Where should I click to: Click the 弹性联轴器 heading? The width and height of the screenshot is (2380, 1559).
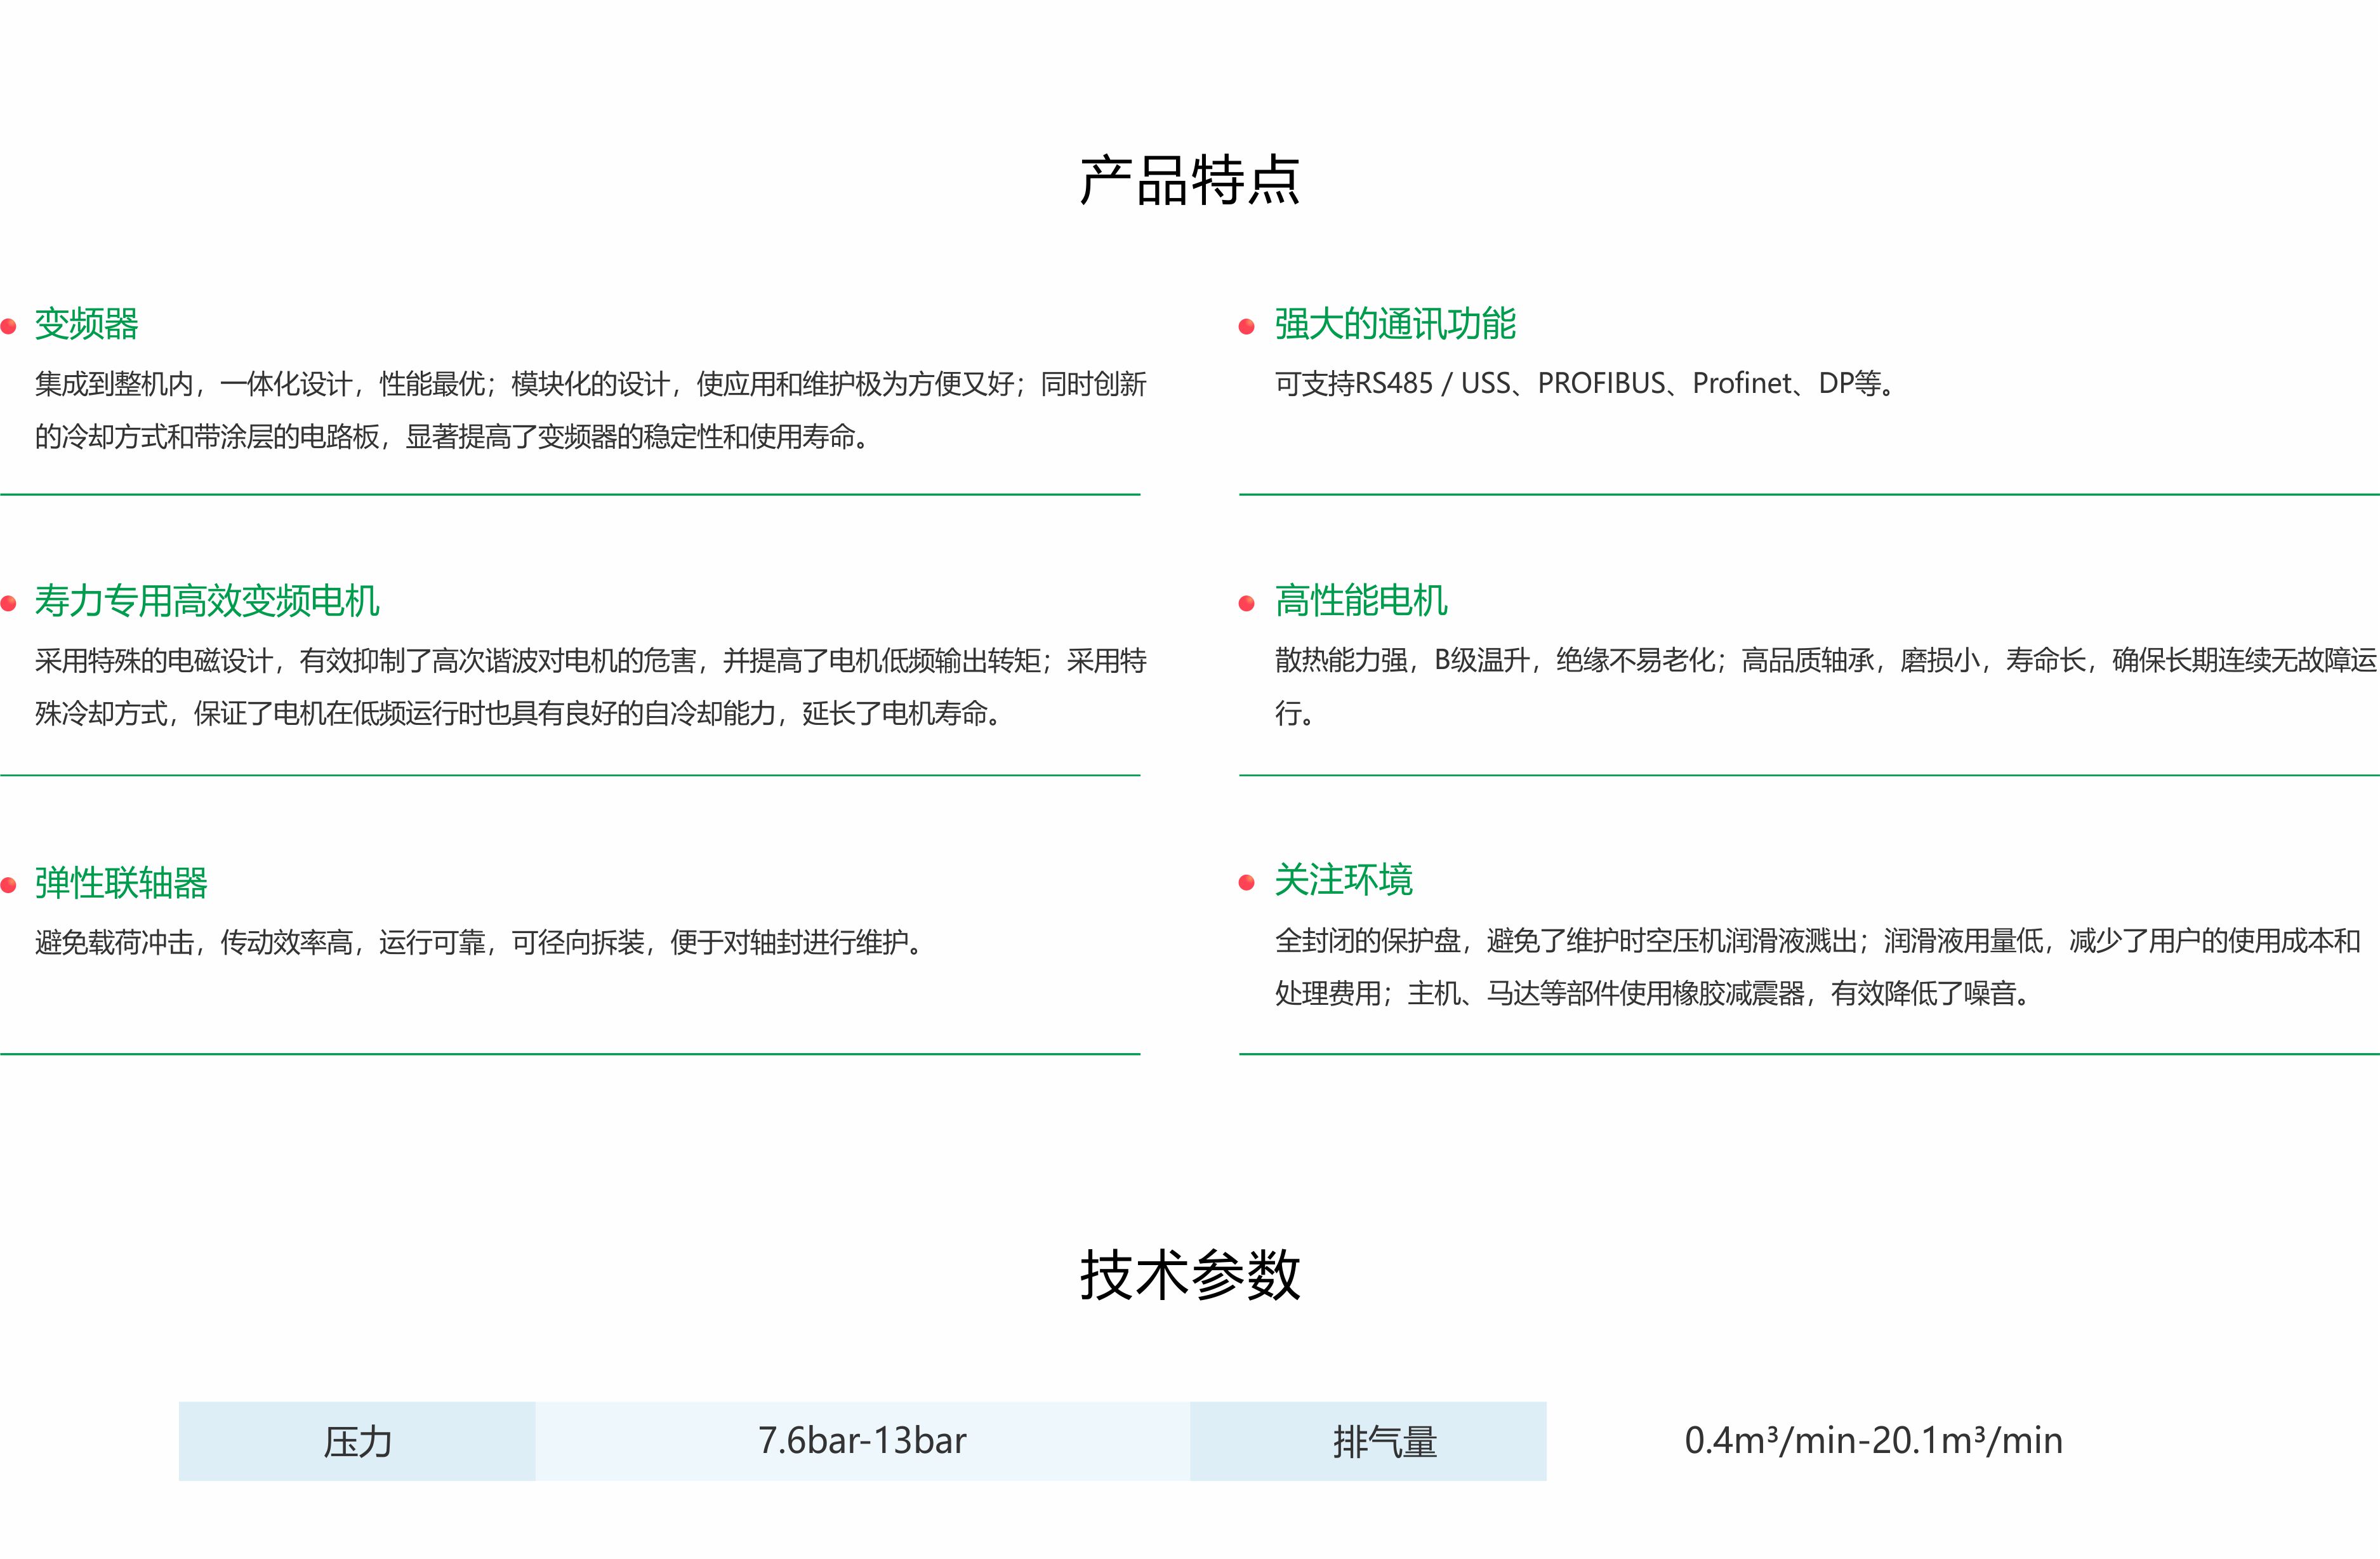[x=121, y=883]
